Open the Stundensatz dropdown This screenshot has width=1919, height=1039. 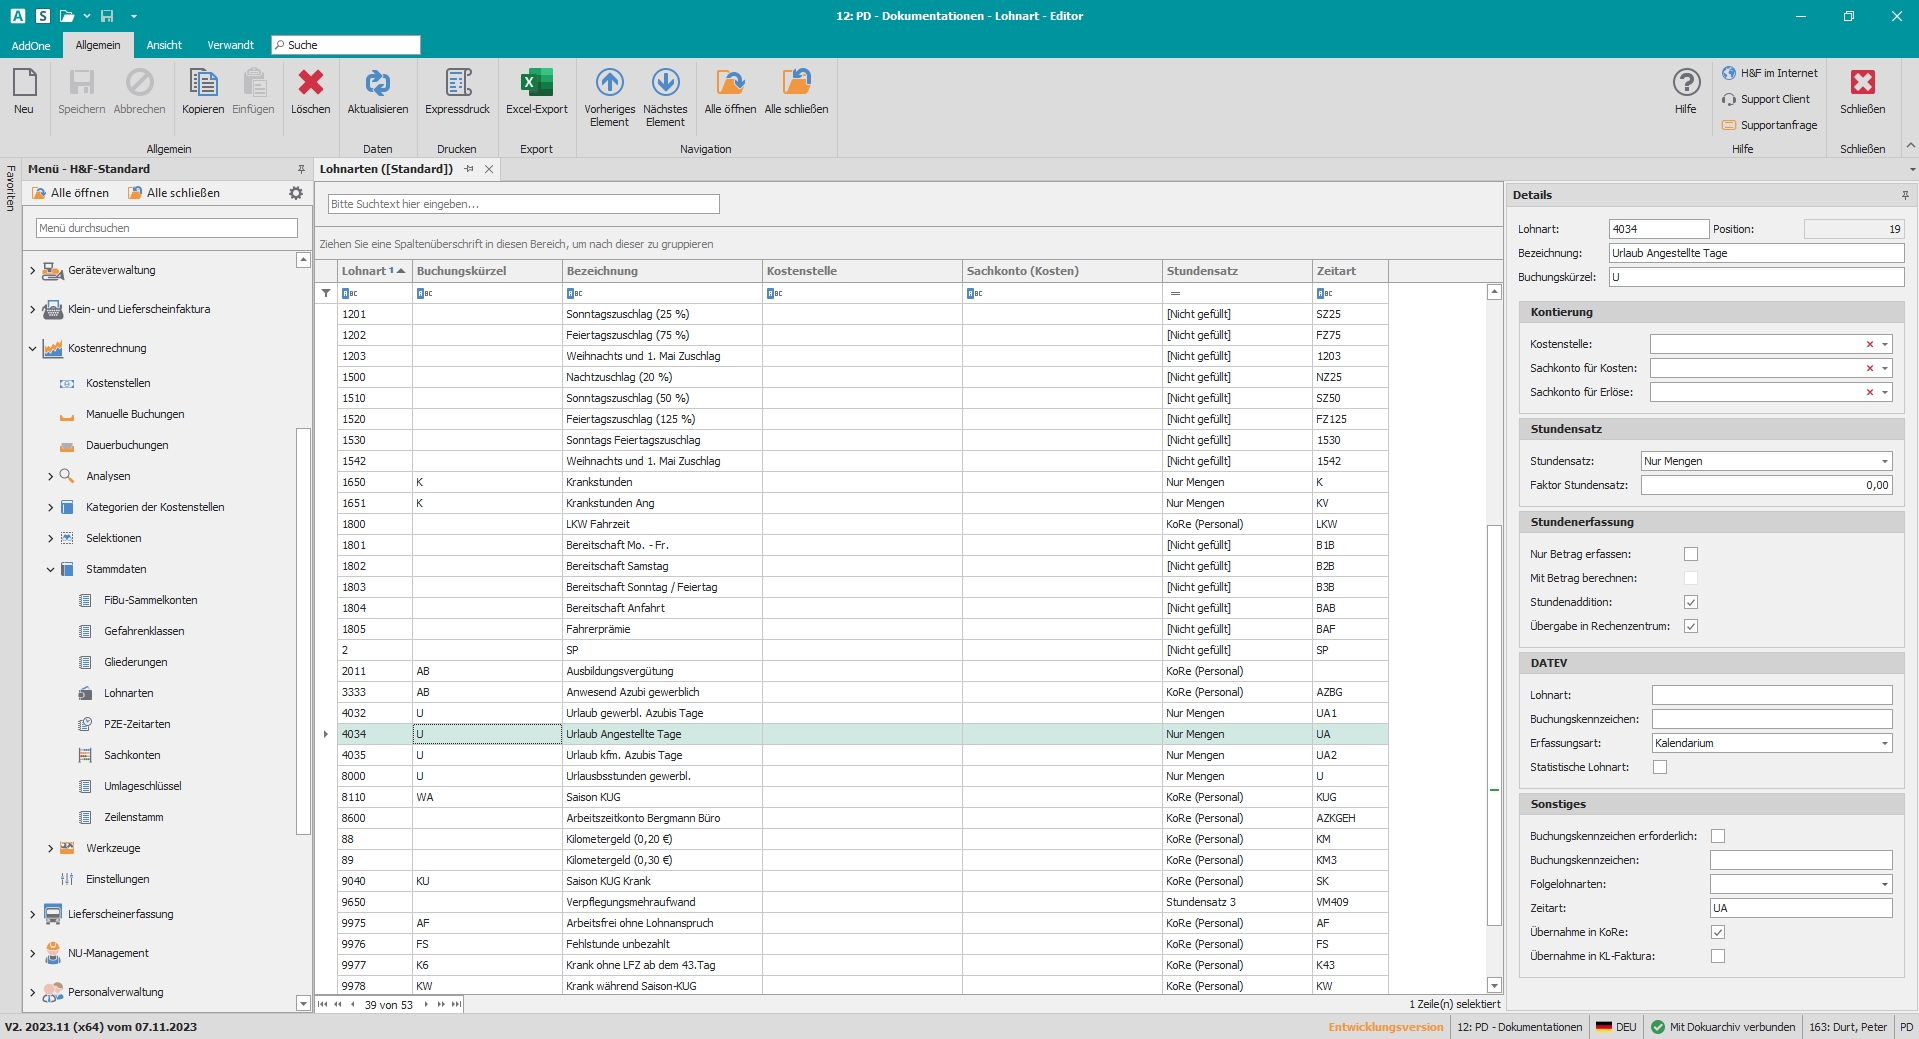[x=1884, y=461]
